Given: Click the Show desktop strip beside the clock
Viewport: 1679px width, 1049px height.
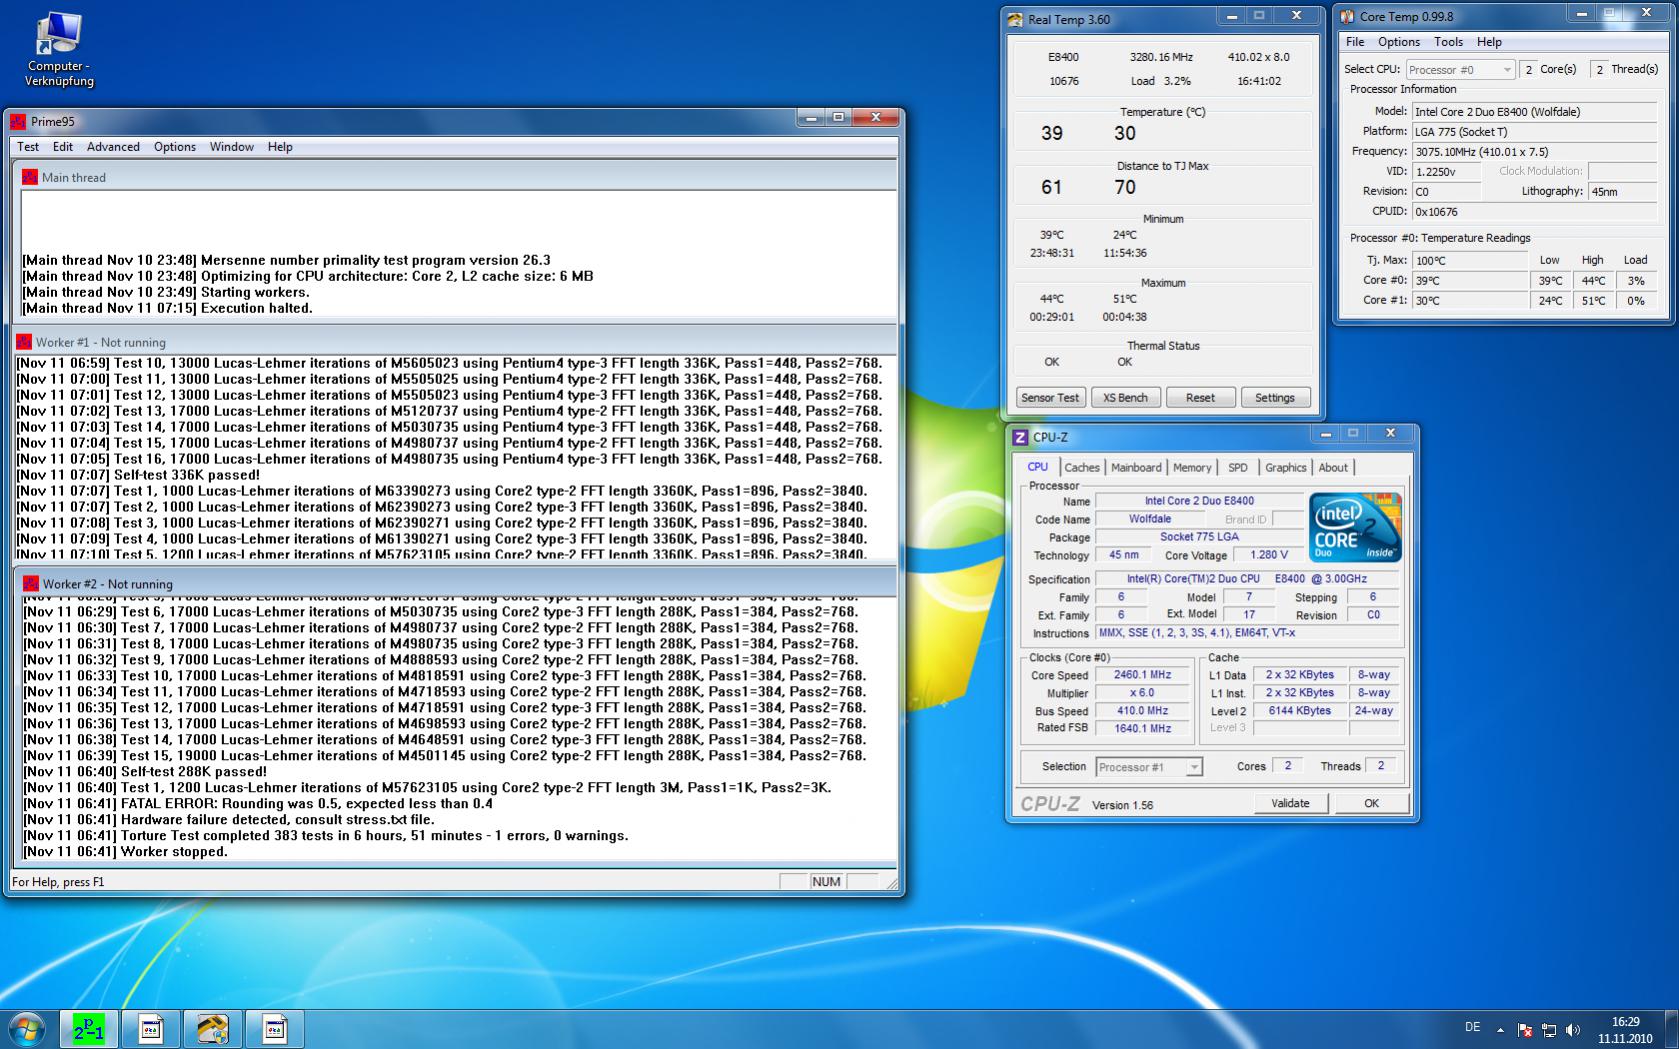Looking at the screenshot, I should click(x=1672, y=1029).
